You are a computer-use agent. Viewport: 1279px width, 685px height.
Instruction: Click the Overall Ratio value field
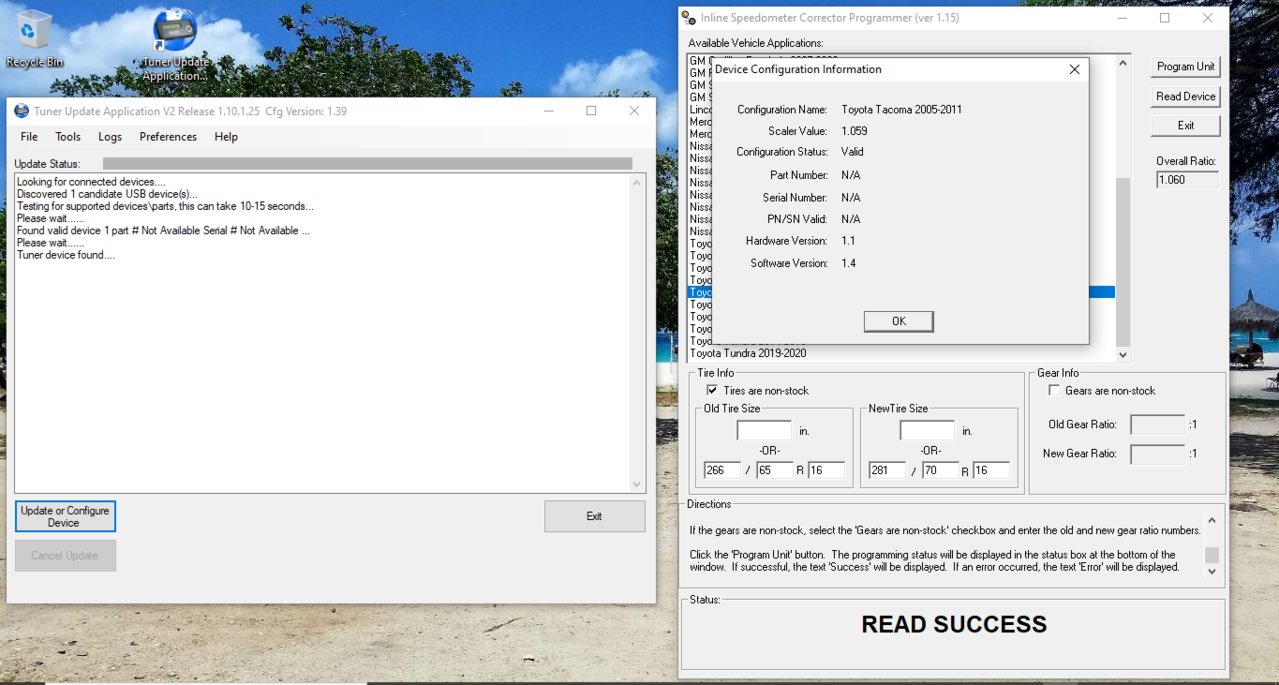click(1187, 180)
